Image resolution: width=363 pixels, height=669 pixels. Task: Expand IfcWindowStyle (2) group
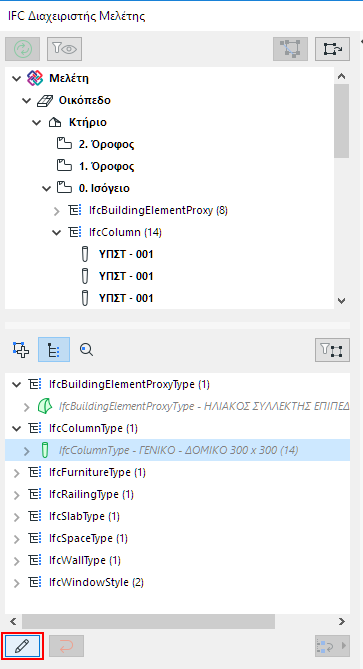point(17,583)
